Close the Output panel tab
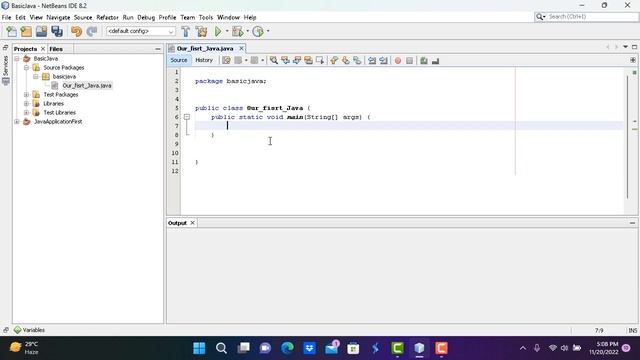Viewport: 640px width, 360px height. tap(192, 223)
